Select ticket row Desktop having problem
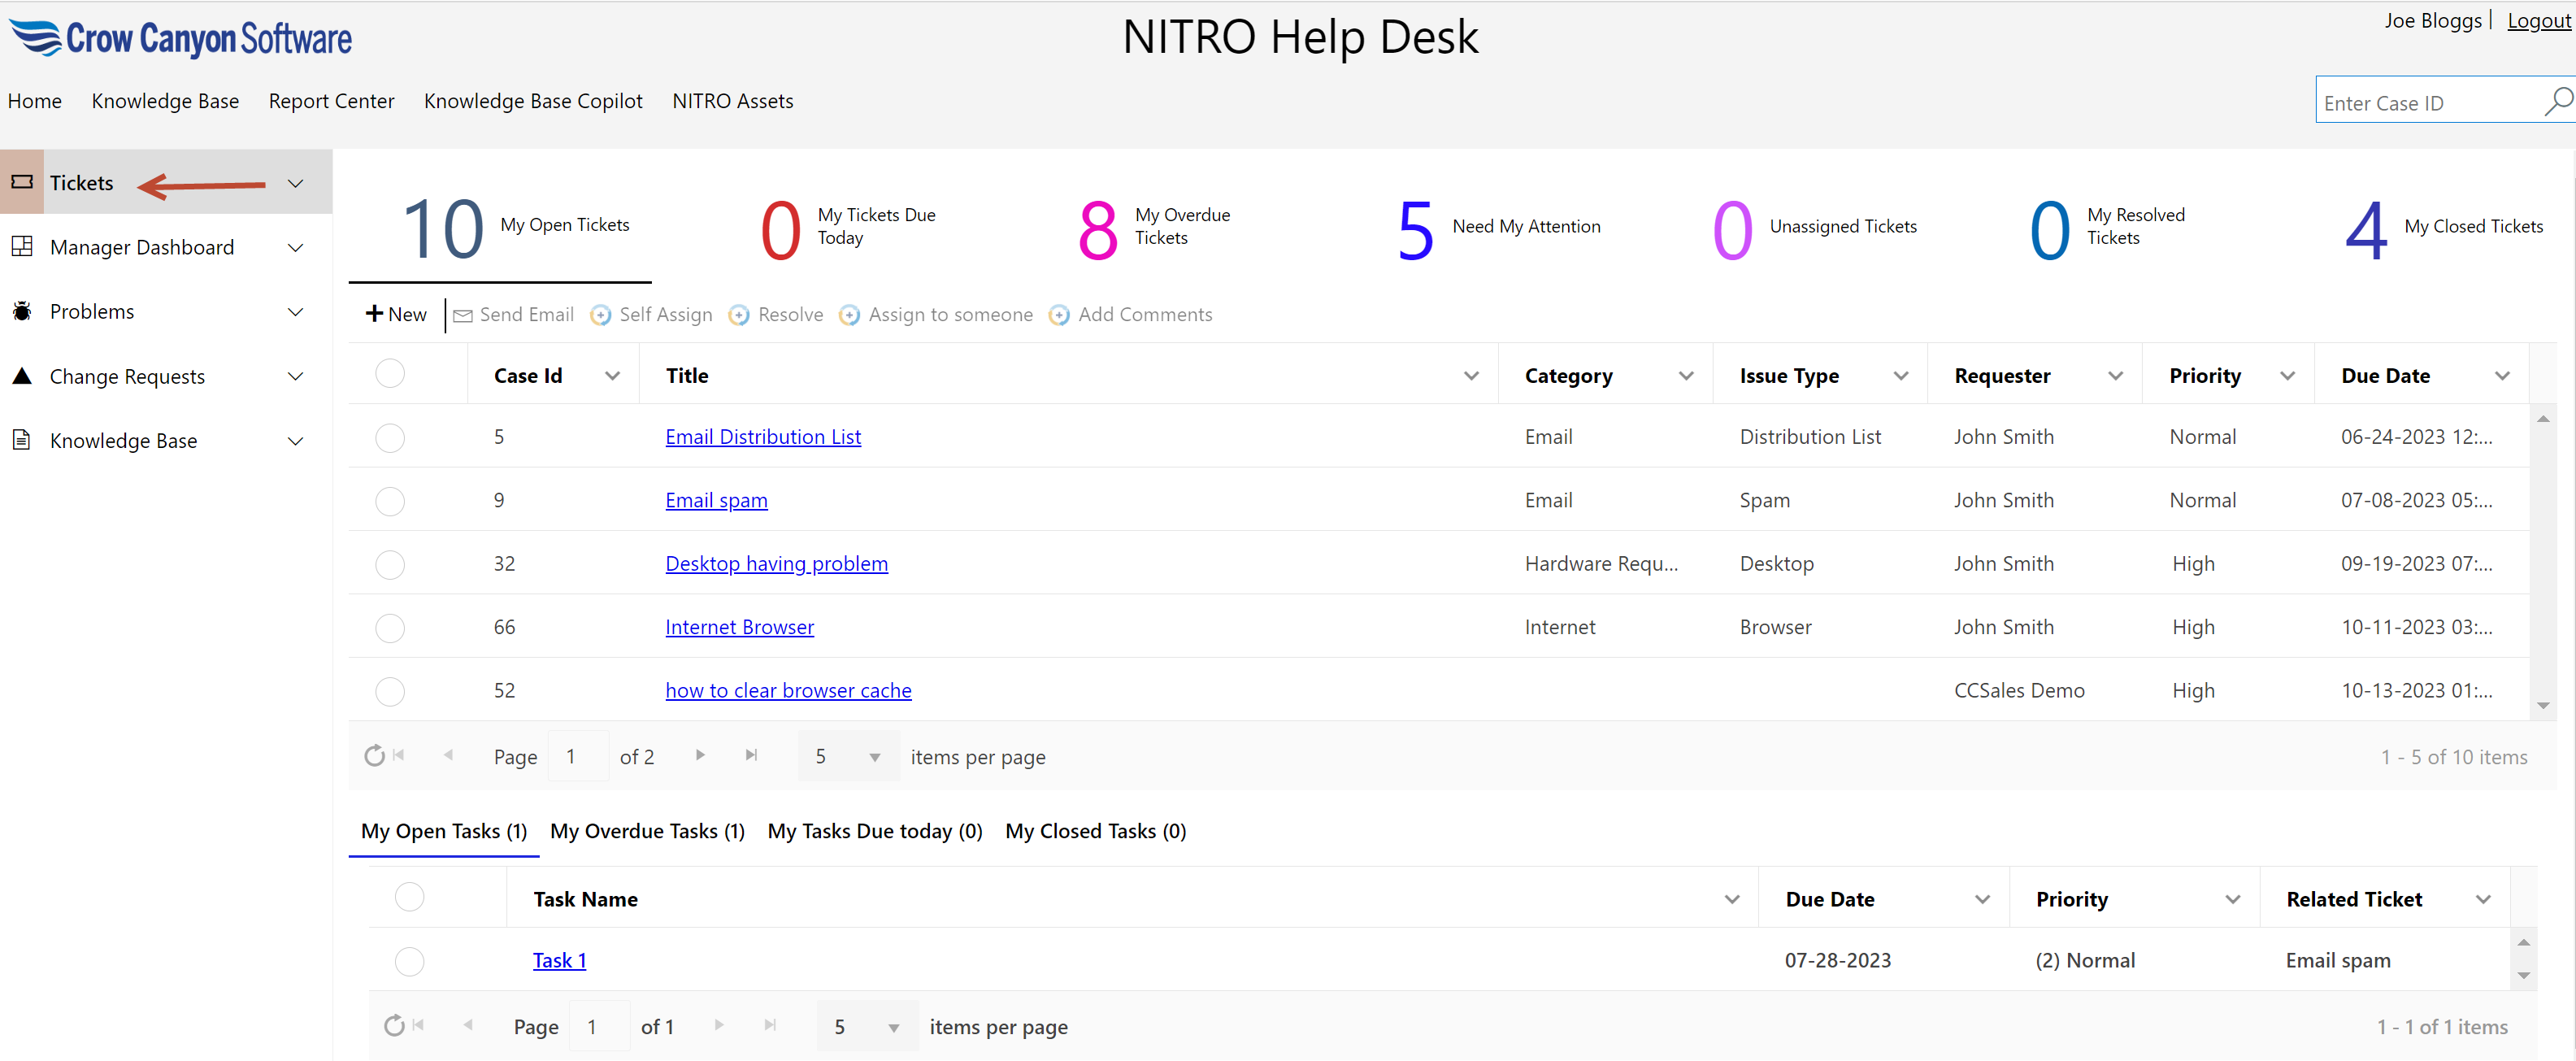 390,565
